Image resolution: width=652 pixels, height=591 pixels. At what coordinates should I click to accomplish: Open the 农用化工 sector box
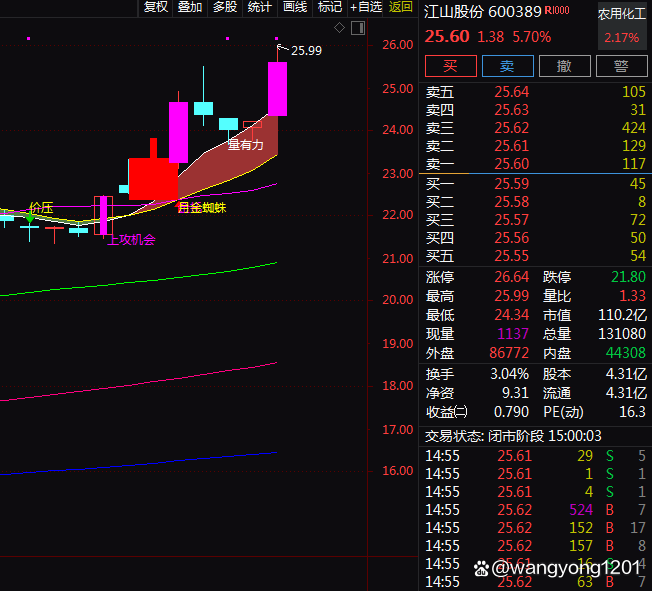click(622, 26)
